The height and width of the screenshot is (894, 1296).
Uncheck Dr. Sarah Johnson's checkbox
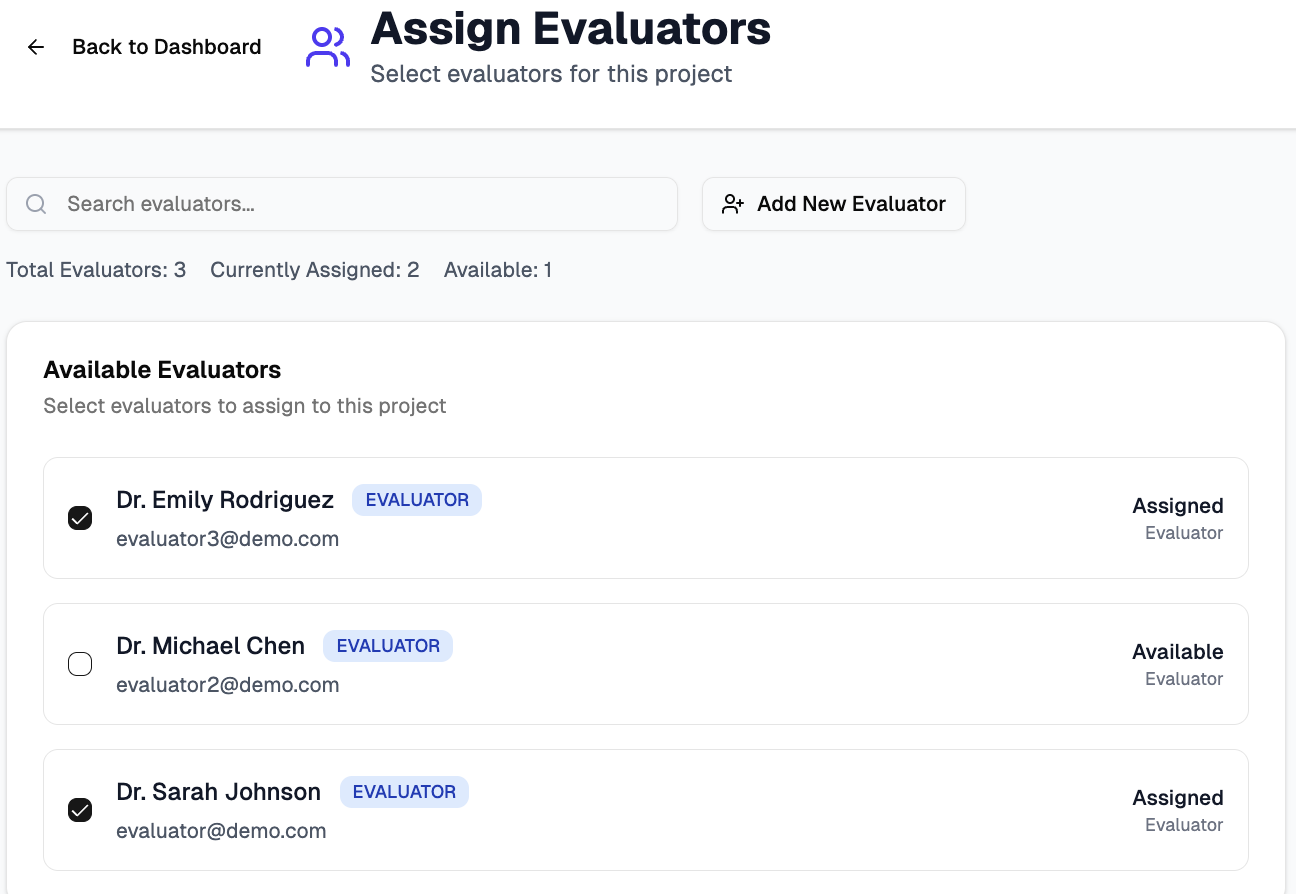tap(80, 810)
